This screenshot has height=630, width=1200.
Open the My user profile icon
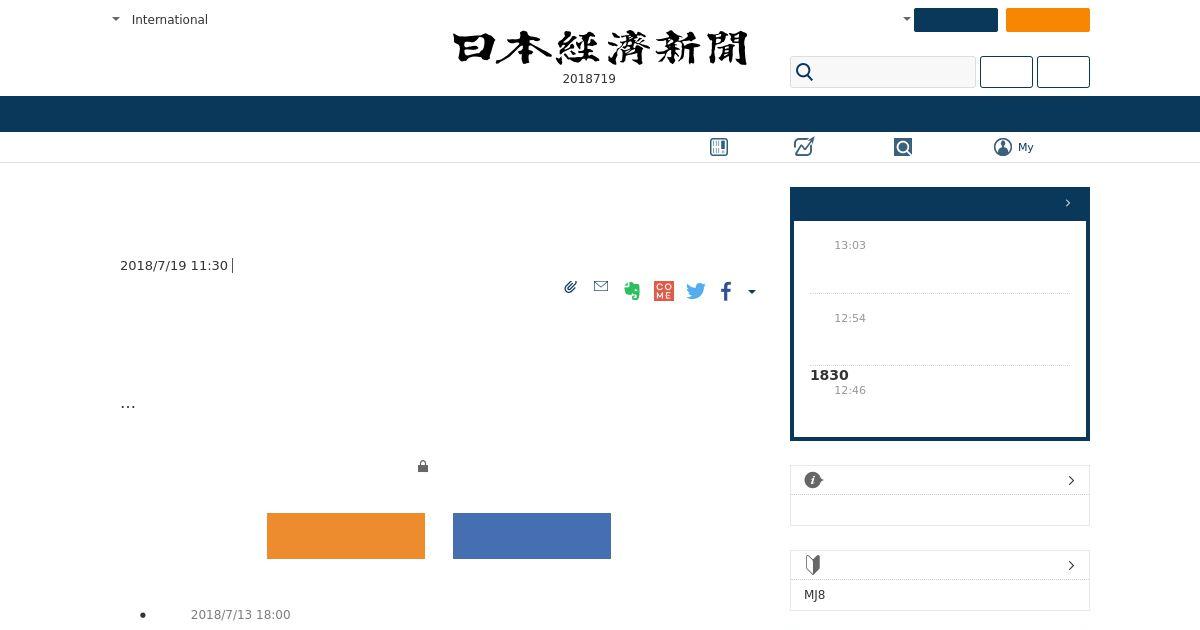[x=1003, y=147]
